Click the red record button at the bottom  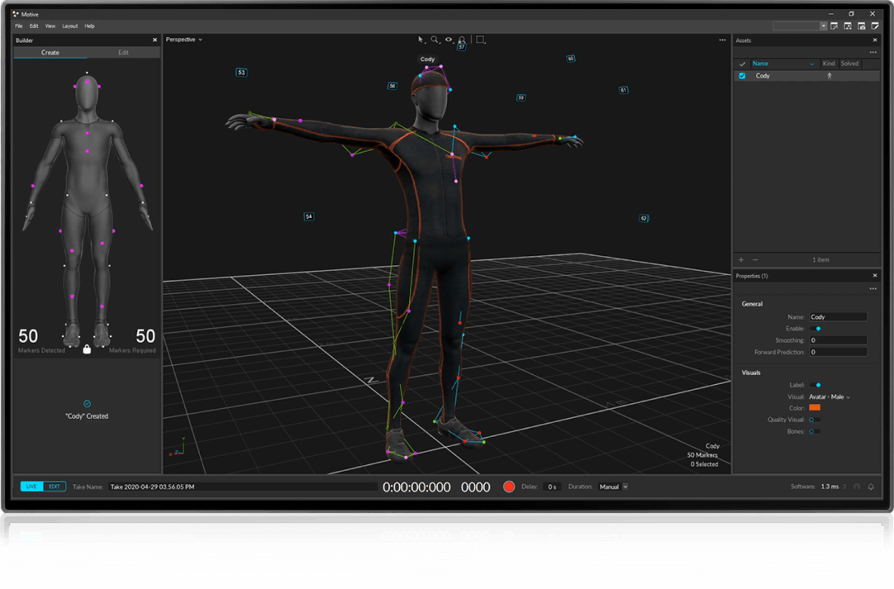coord(509,487)
